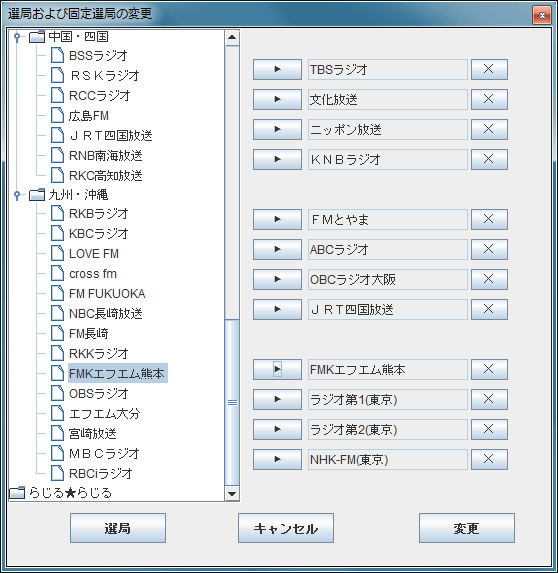Click the play arrow beside ラジオ第2(東京)

click(277, 429)
